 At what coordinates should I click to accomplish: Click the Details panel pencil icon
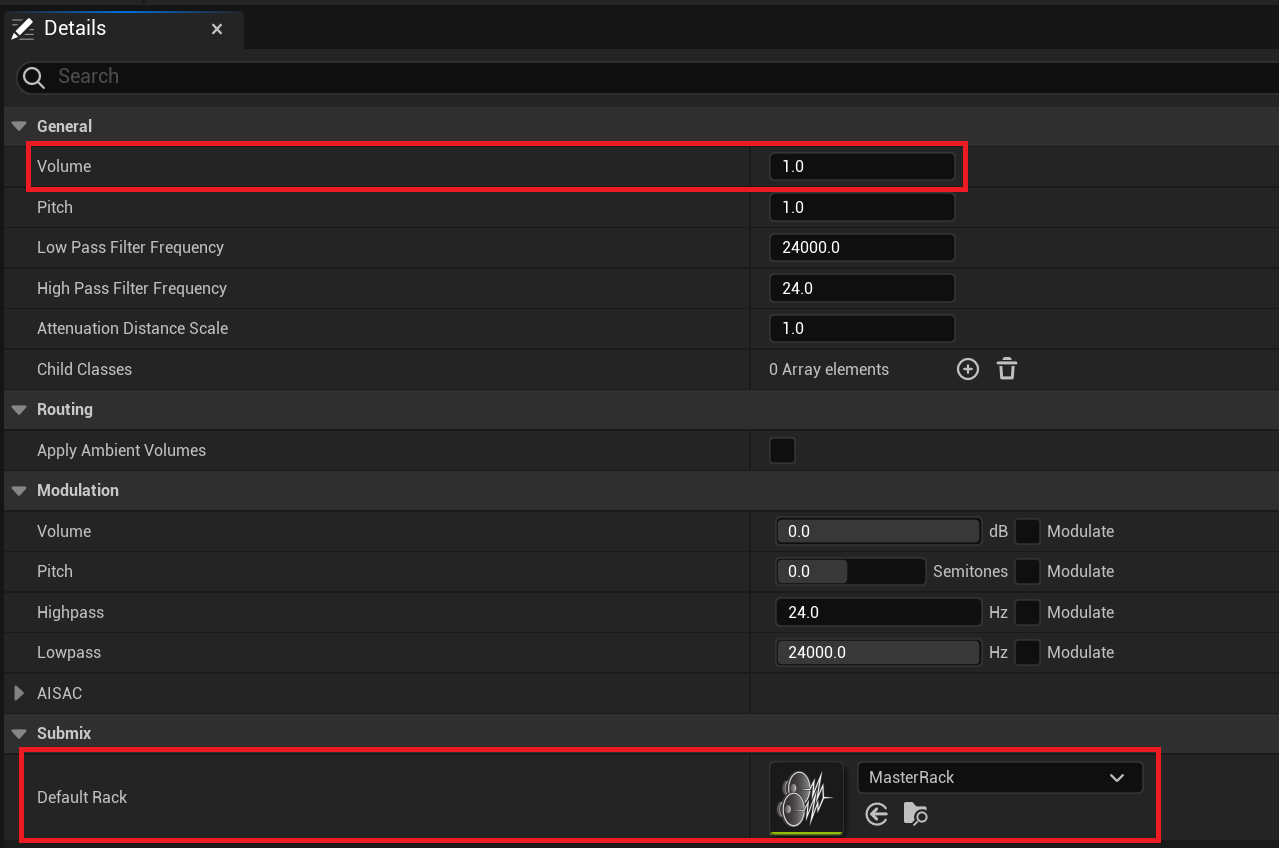[x=22, y=29]
